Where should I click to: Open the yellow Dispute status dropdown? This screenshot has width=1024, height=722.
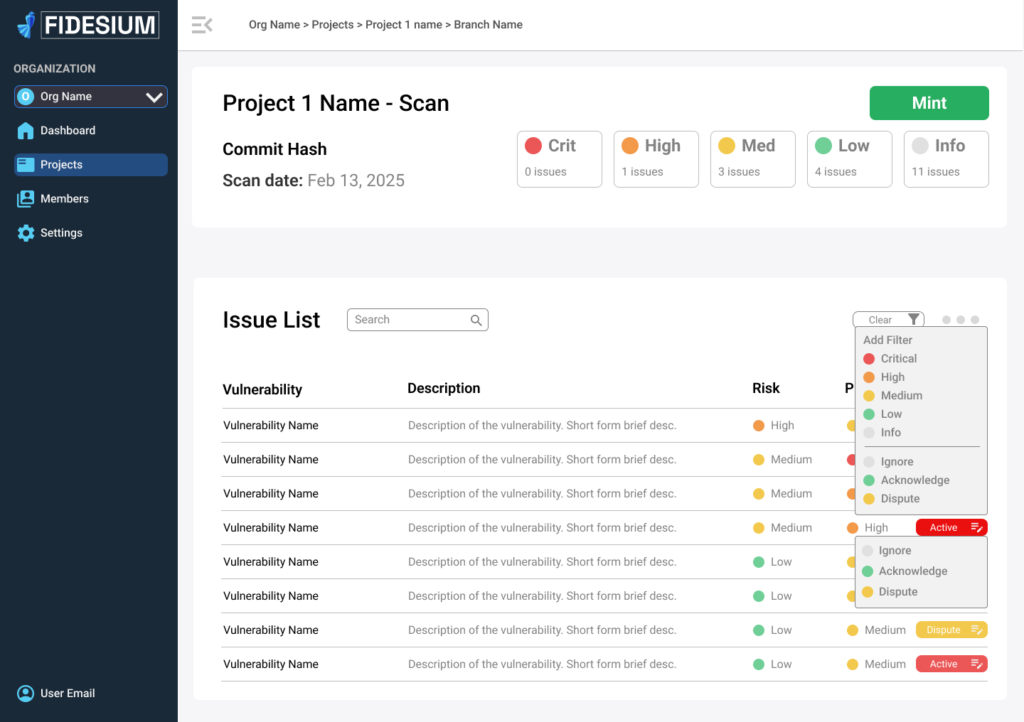click(x=952, y=630)
